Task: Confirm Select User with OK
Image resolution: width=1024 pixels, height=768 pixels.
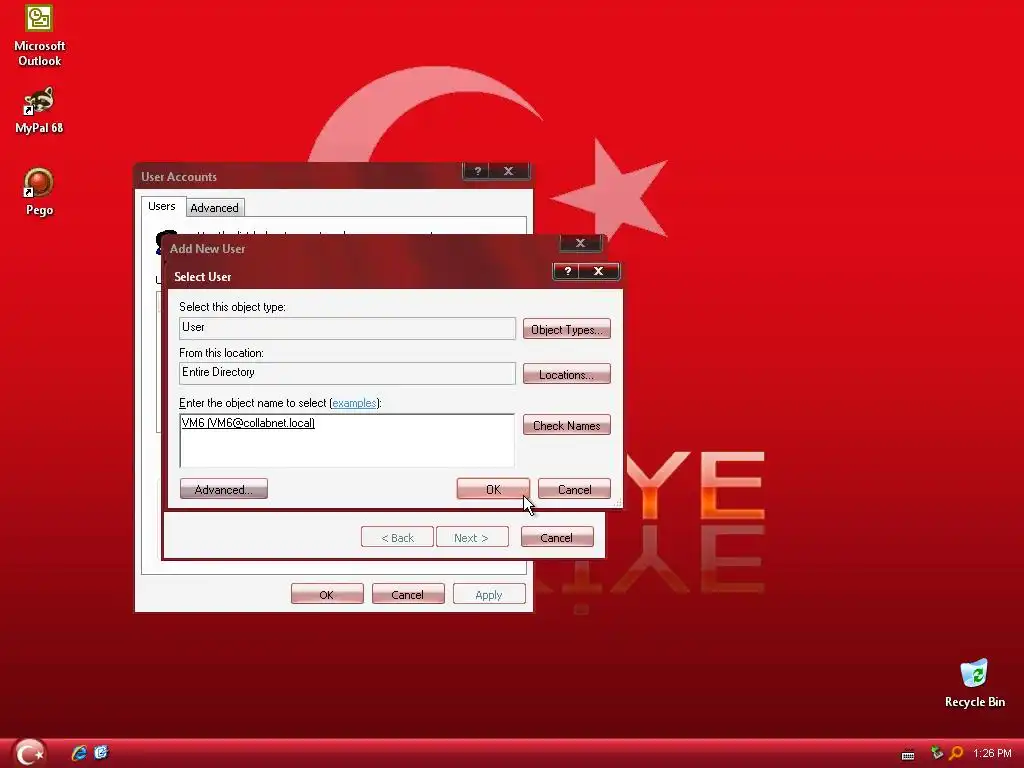Action: pos(493,489)
